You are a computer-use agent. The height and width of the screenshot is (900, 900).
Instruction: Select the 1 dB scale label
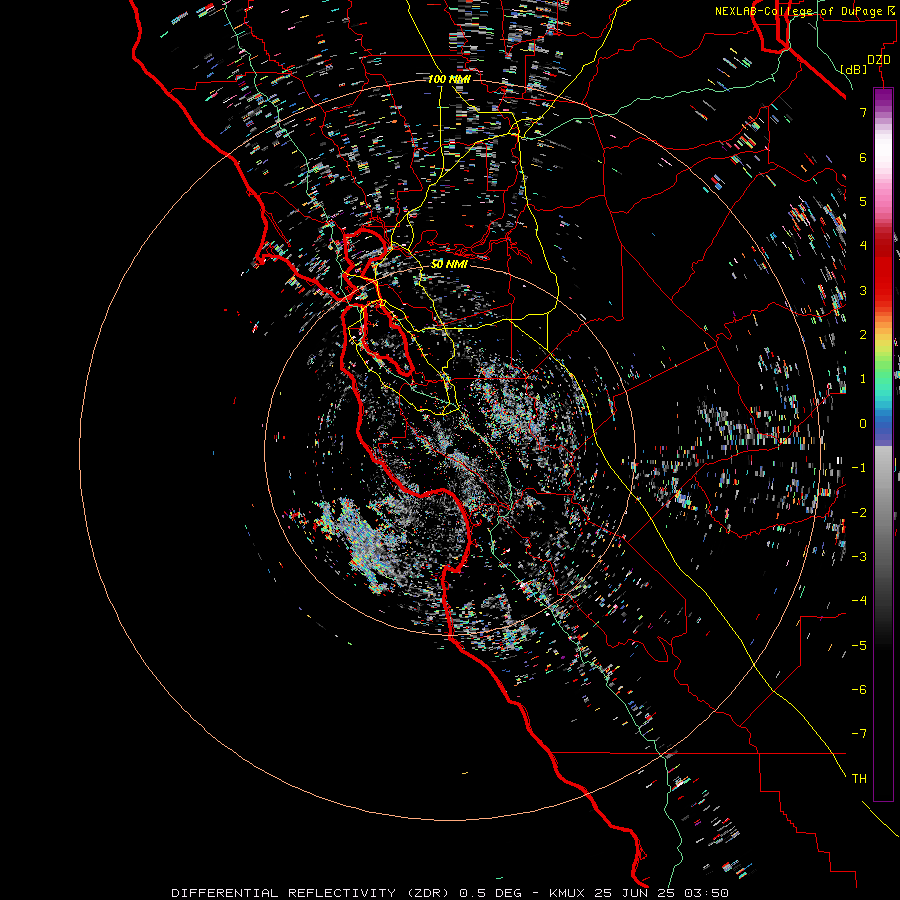point(863,379)
